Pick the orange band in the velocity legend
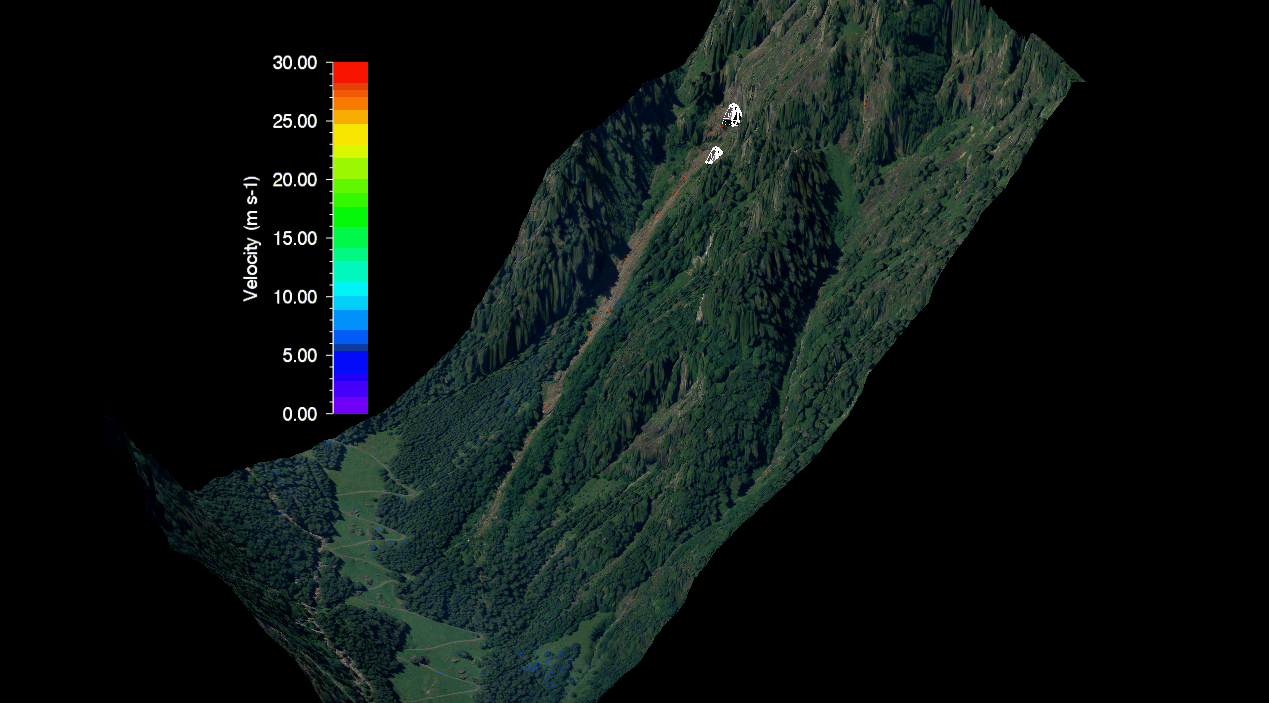This screenshot has height=703, width=1269. (350, 102)
